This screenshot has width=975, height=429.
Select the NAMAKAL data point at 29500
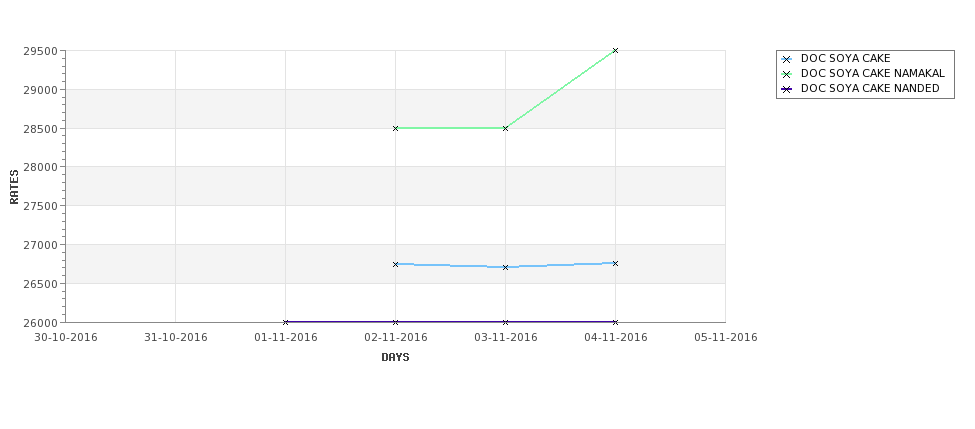616,50
